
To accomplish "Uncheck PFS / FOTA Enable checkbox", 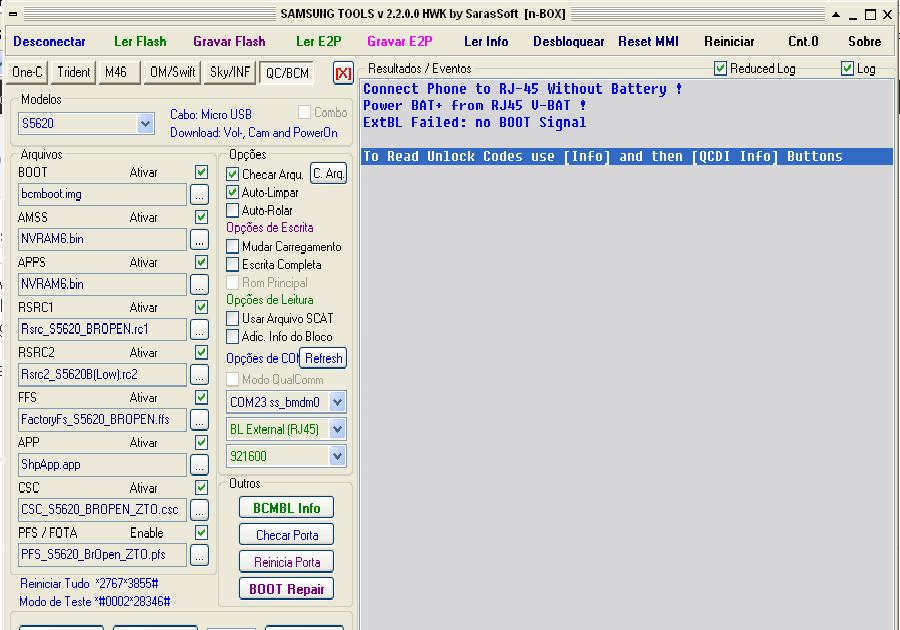I will point(201,532).
